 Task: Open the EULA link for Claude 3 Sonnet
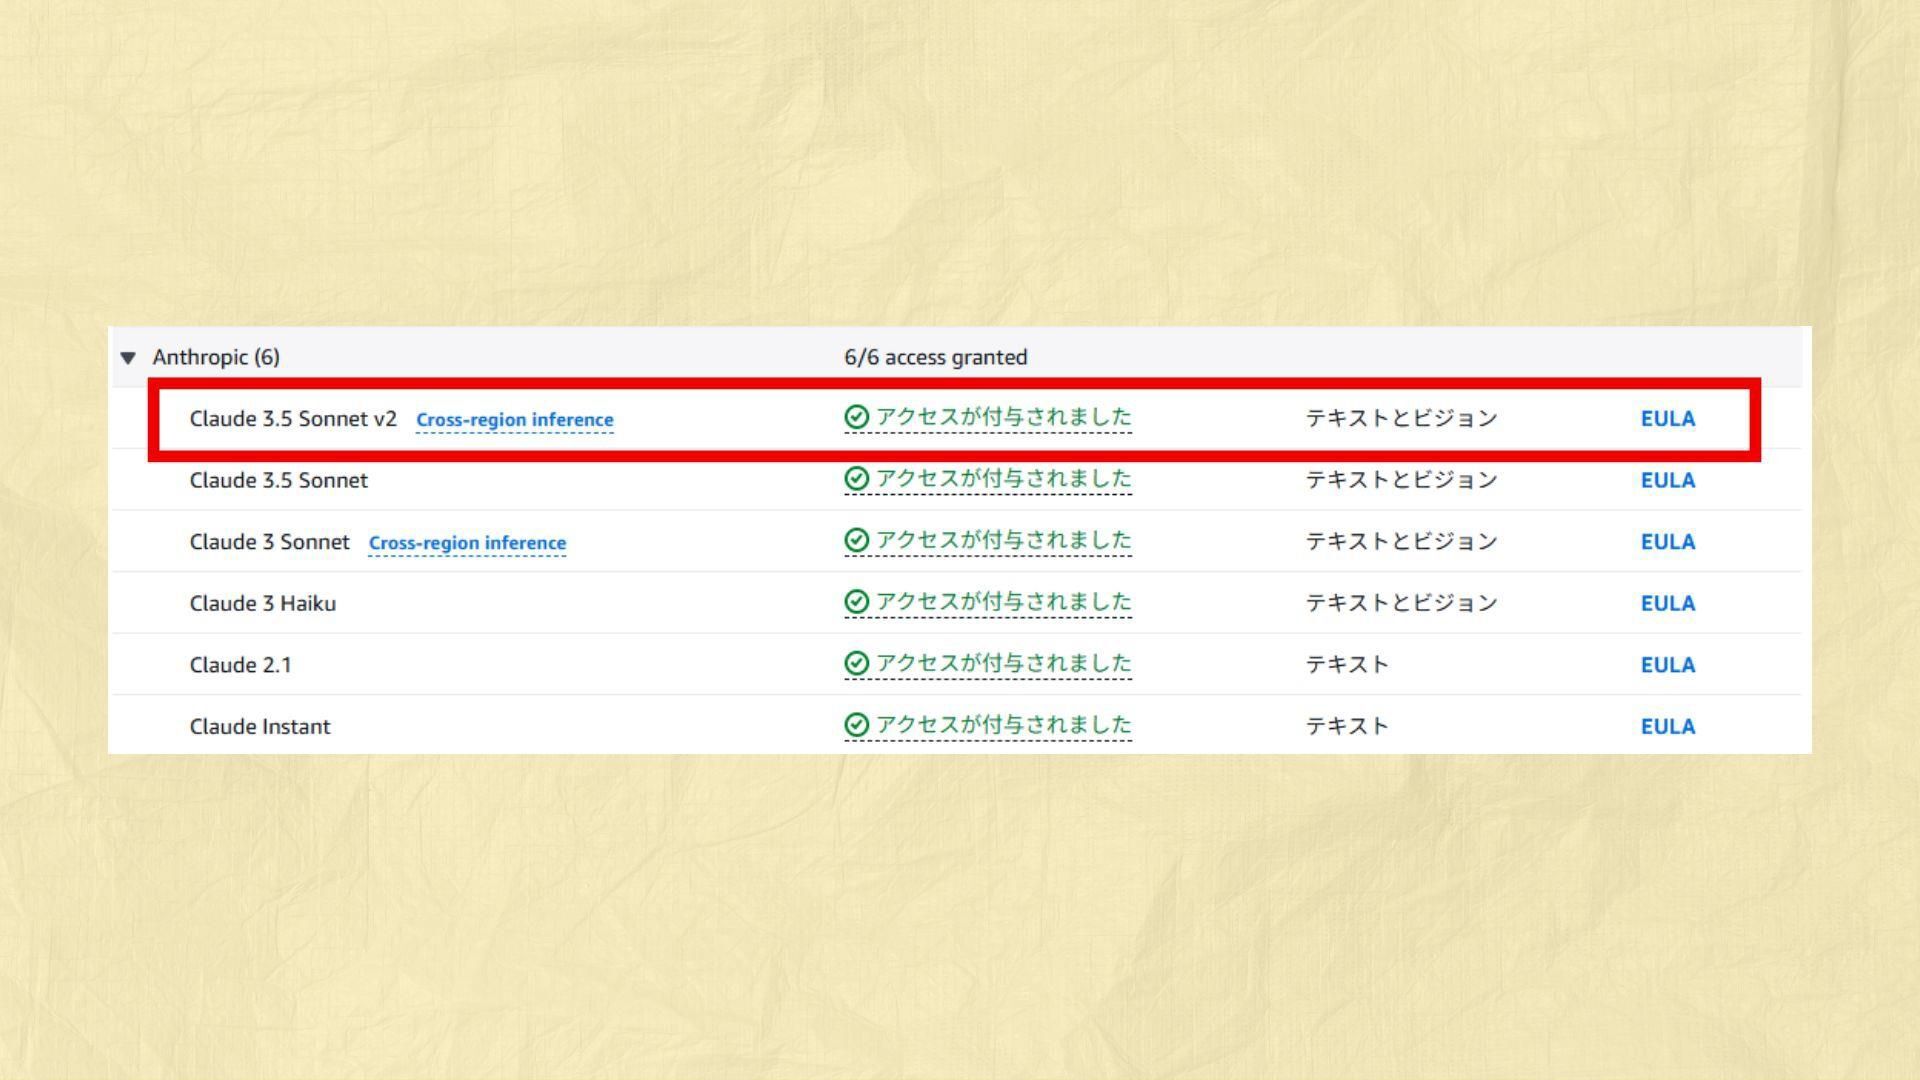pos(1668,542)
